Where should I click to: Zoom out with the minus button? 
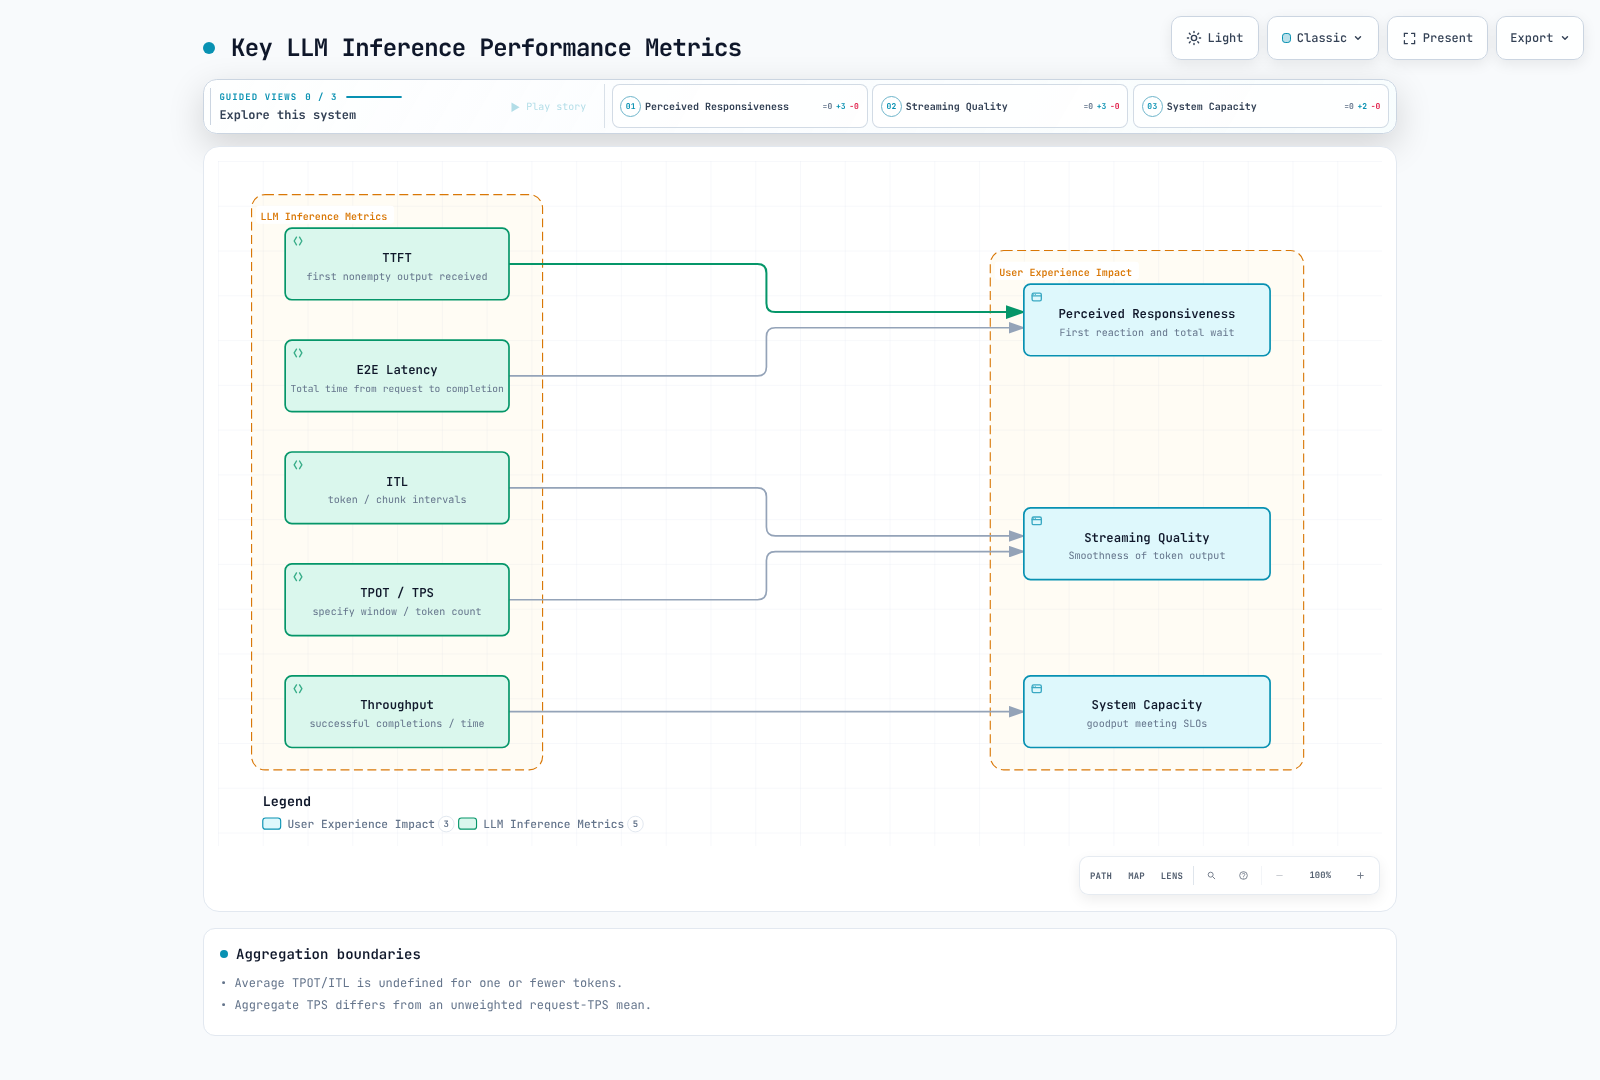(1279, 876)
